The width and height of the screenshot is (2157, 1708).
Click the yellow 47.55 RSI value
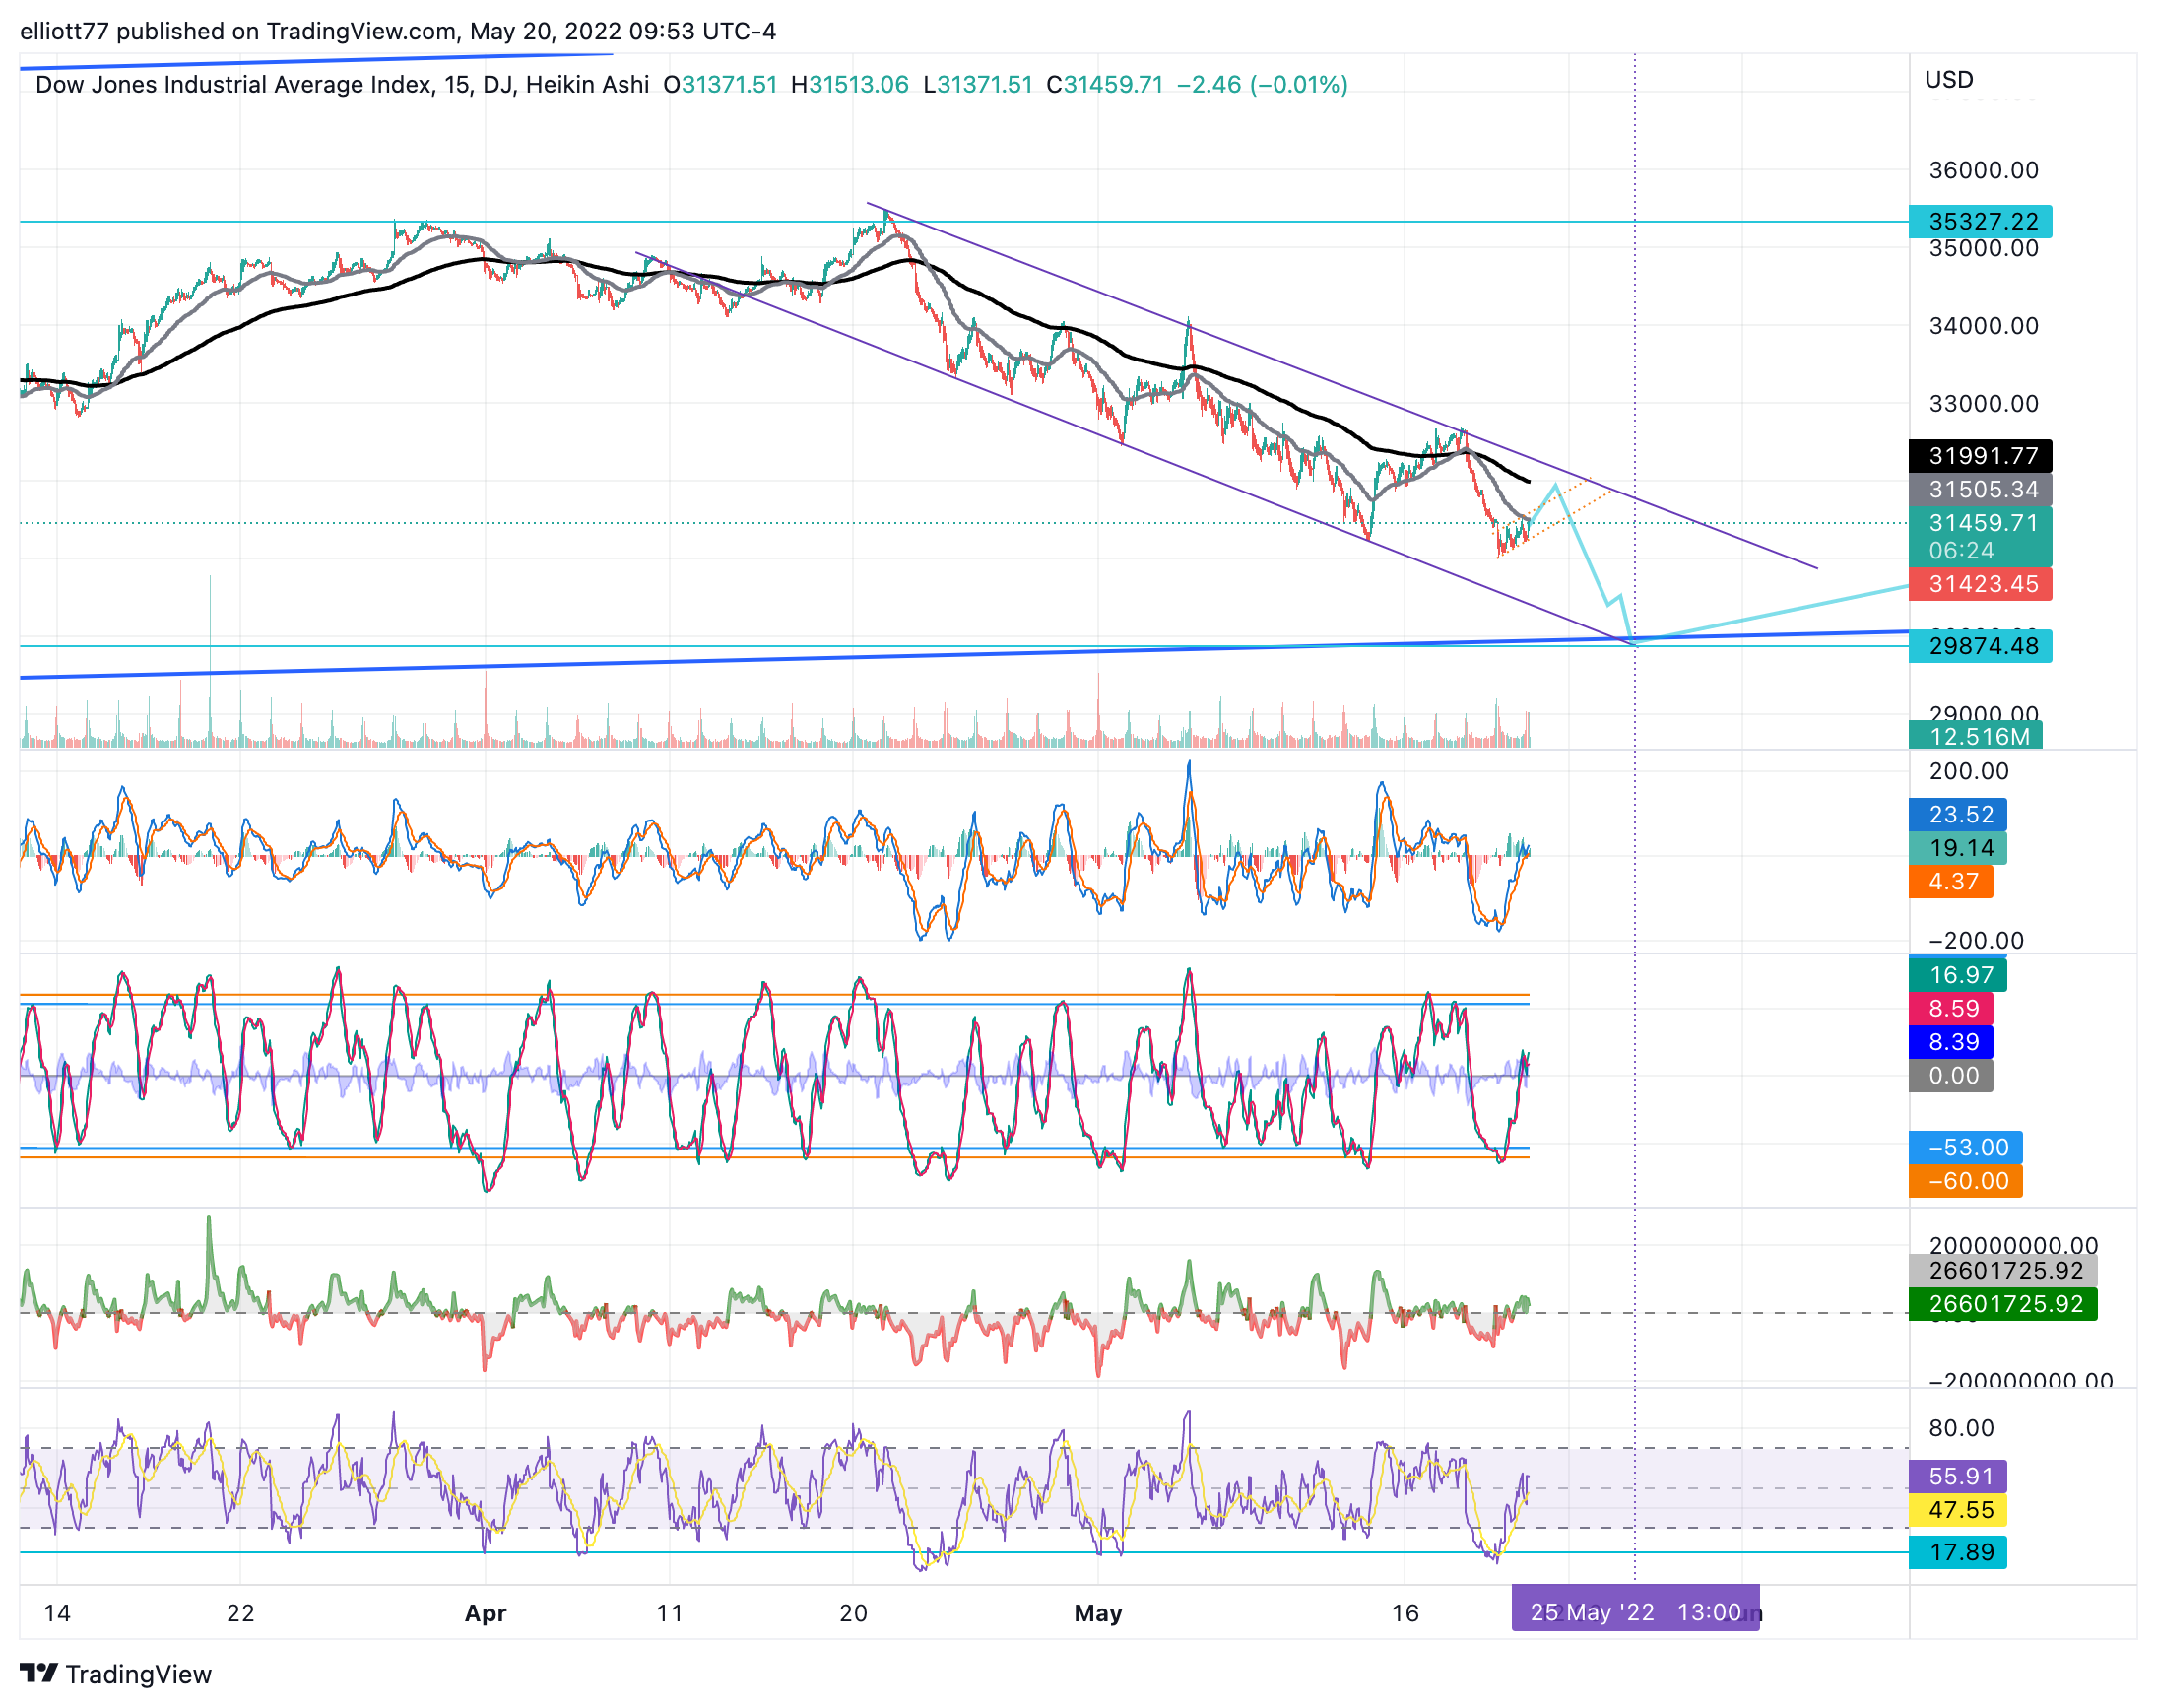(1957, 1510)
